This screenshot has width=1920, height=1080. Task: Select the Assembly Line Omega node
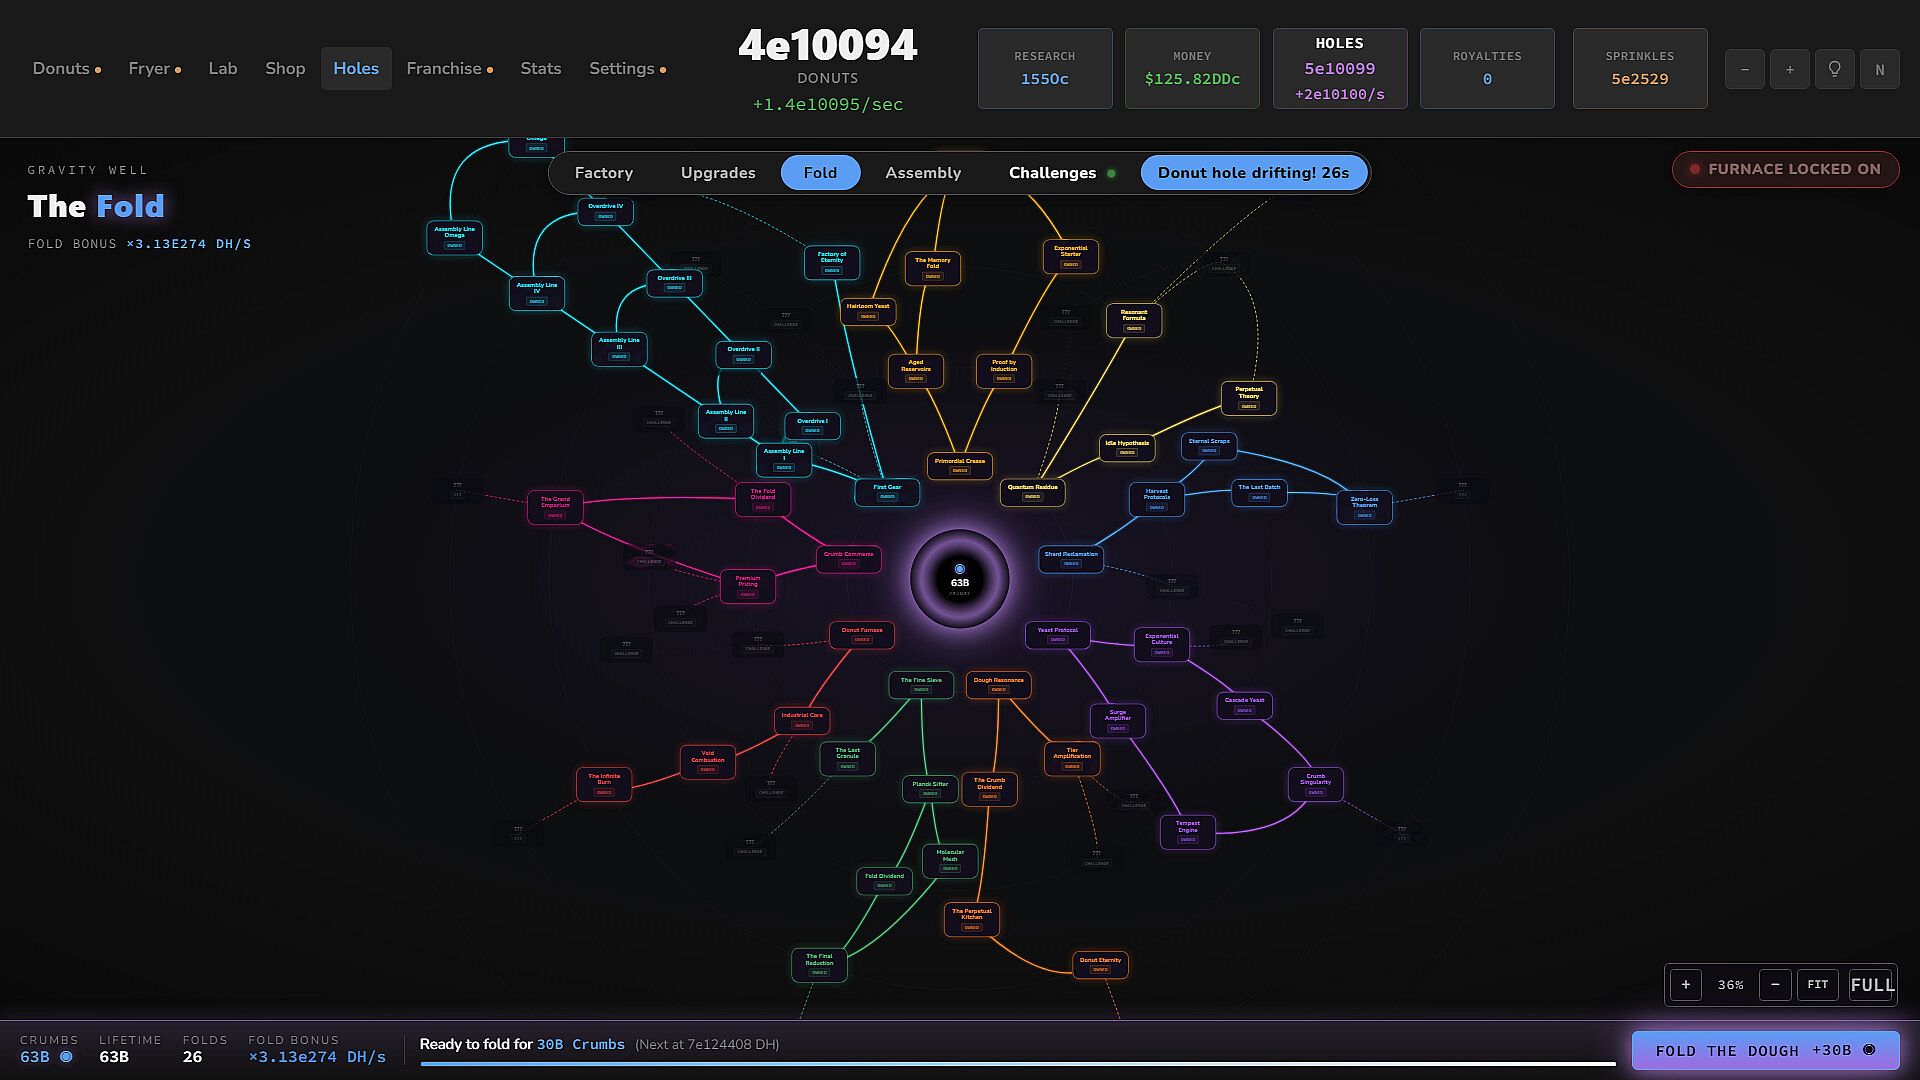pyautogui.click(x=454, y=237)
